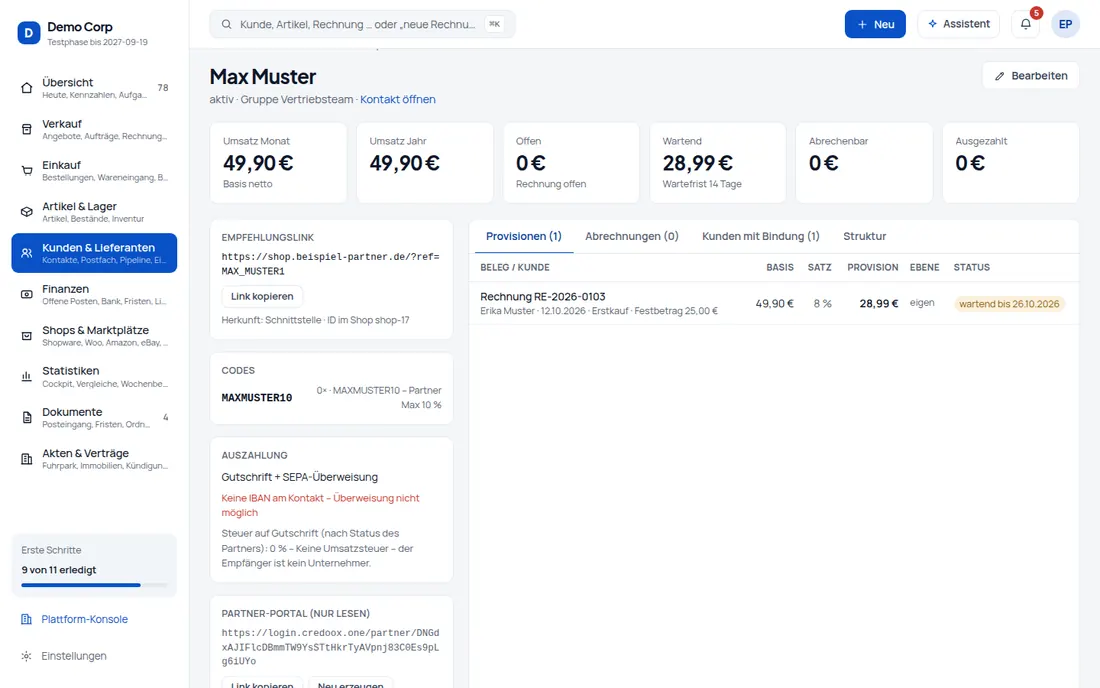Click the Umsatz Jahr card

tap(425, 163)
